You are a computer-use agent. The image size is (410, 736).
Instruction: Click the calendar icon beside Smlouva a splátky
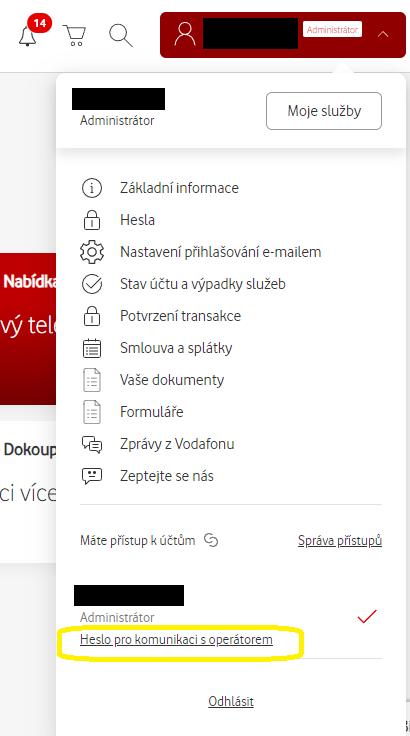[92, 348]
